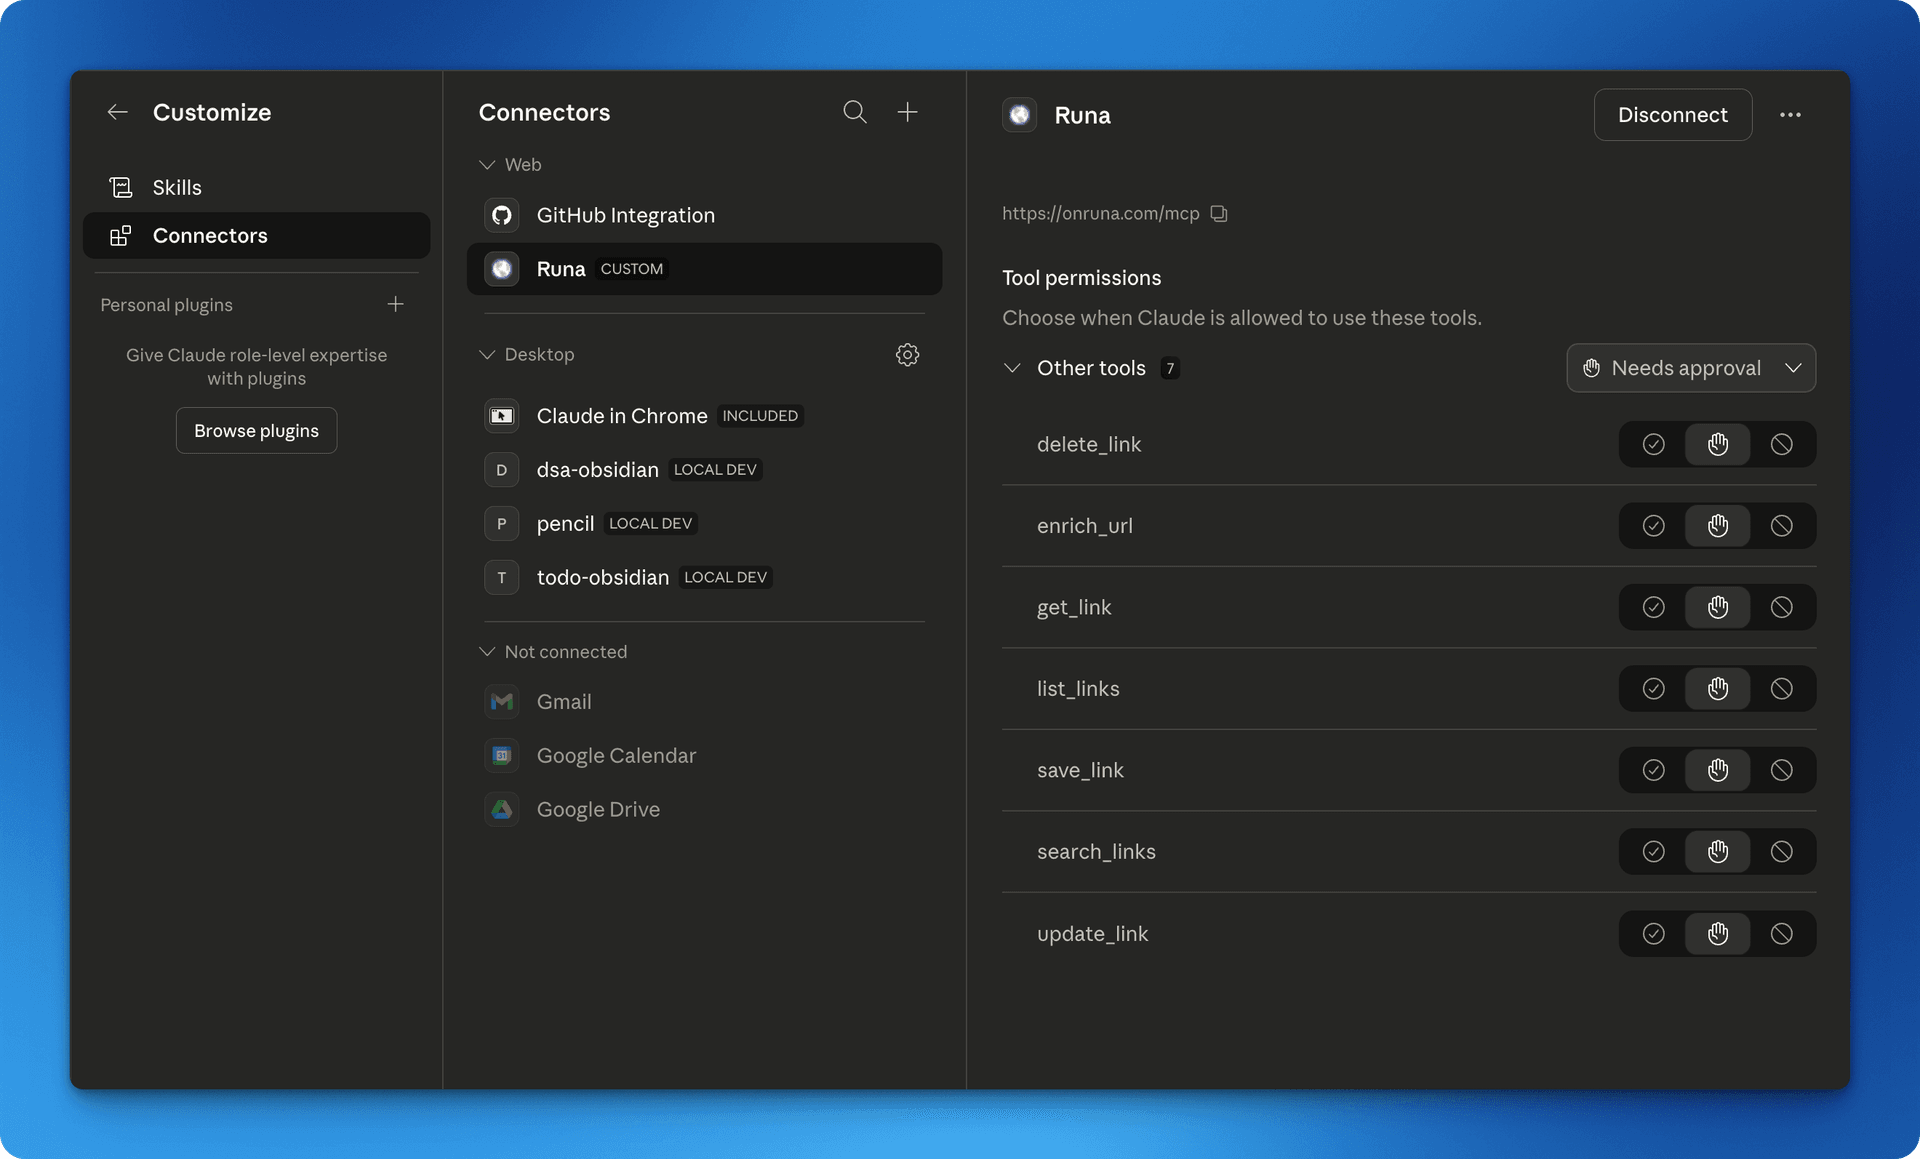
Task: Select the Runa custom connector
Action: [x=704, y=268]
